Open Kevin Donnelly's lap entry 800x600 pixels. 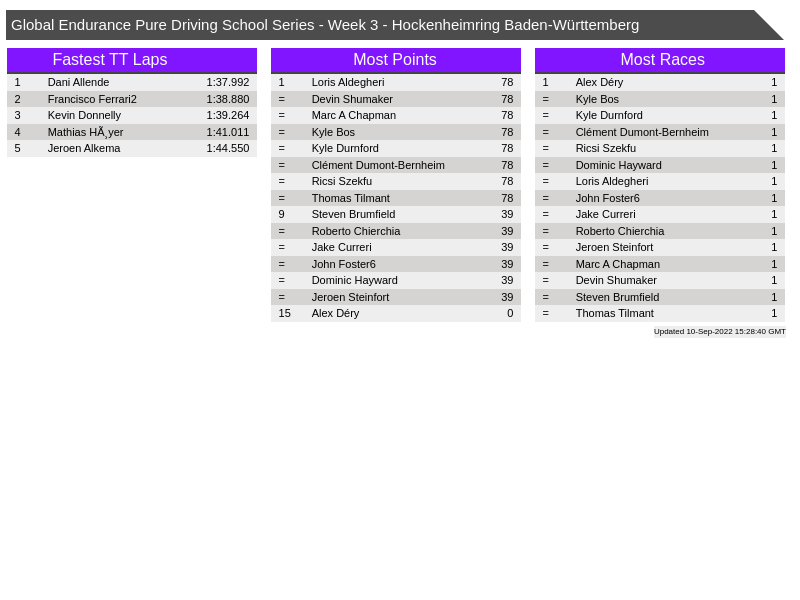point(84,115)
